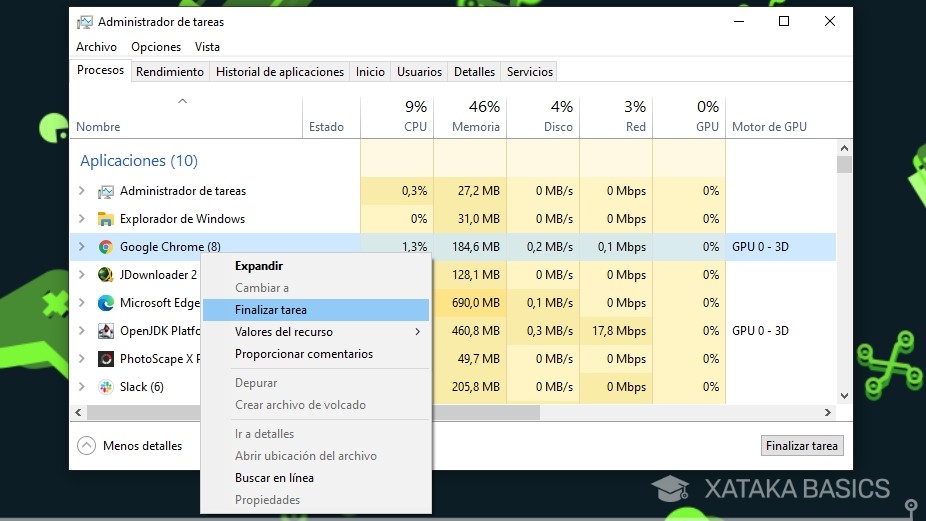Screen dimensions: 926x521
Task: Sort by the Memoria column header
Action: point(476,127)
